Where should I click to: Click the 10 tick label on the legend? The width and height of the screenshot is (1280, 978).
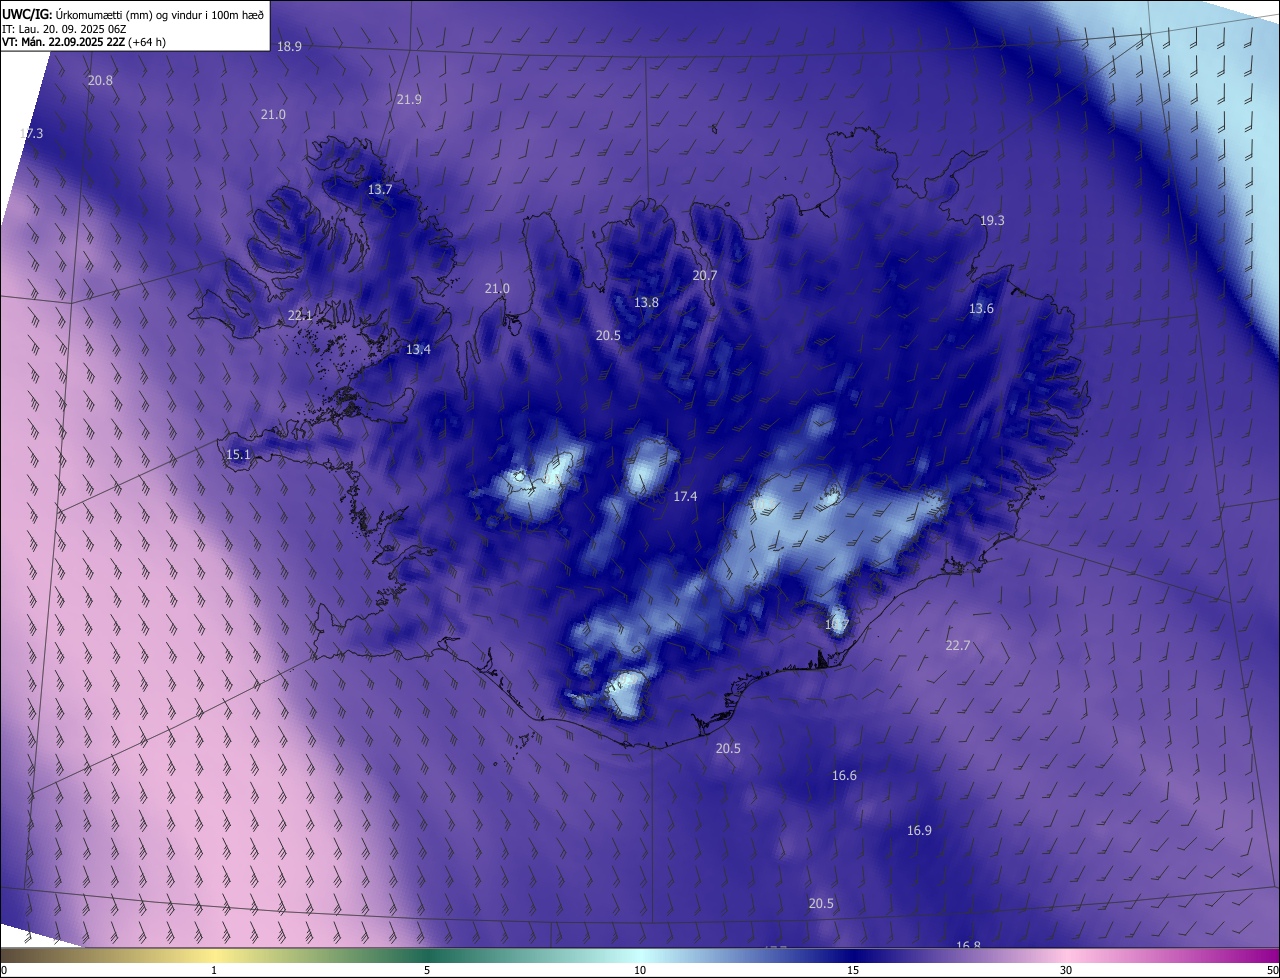[x=640, y=970]
